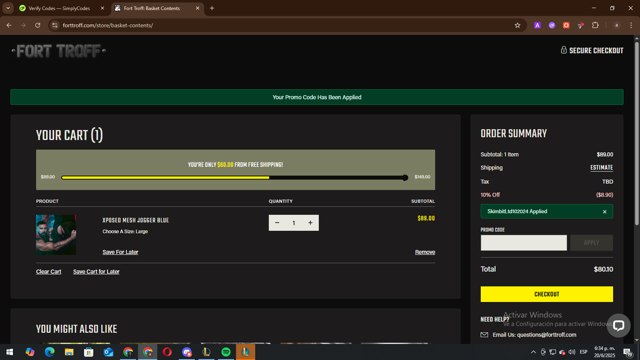The image size is (640, 360).
Task: Decrease quantity with the minus button
Action: [277, 223]
